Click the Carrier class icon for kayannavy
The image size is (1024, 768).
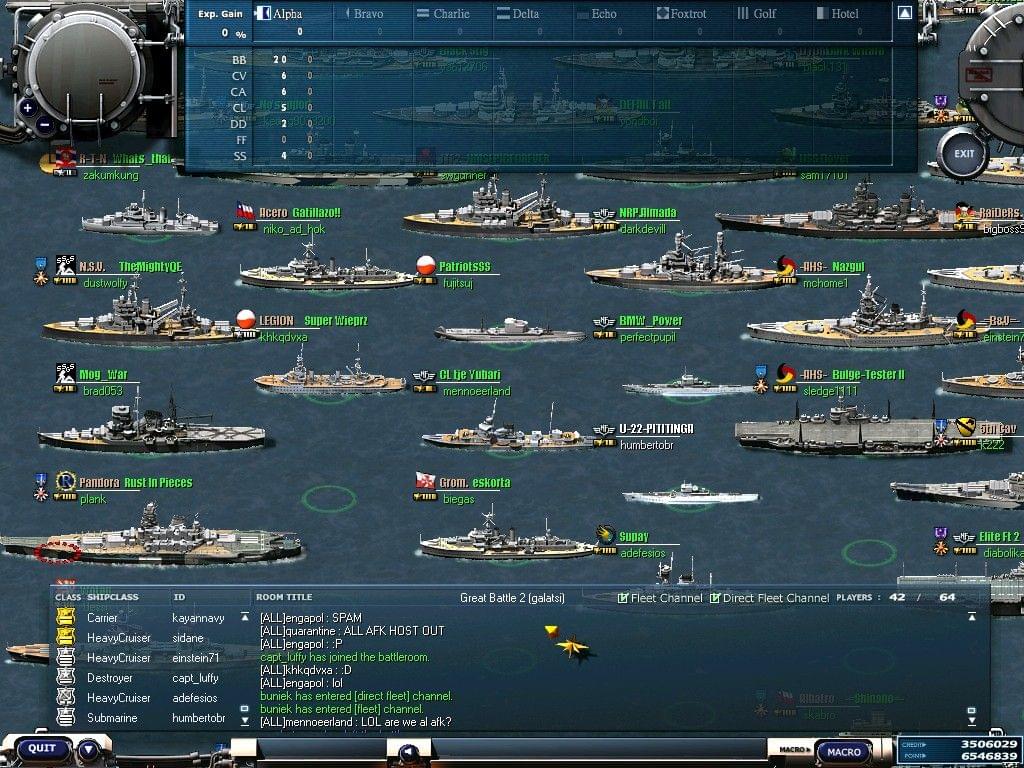[66, 618]
